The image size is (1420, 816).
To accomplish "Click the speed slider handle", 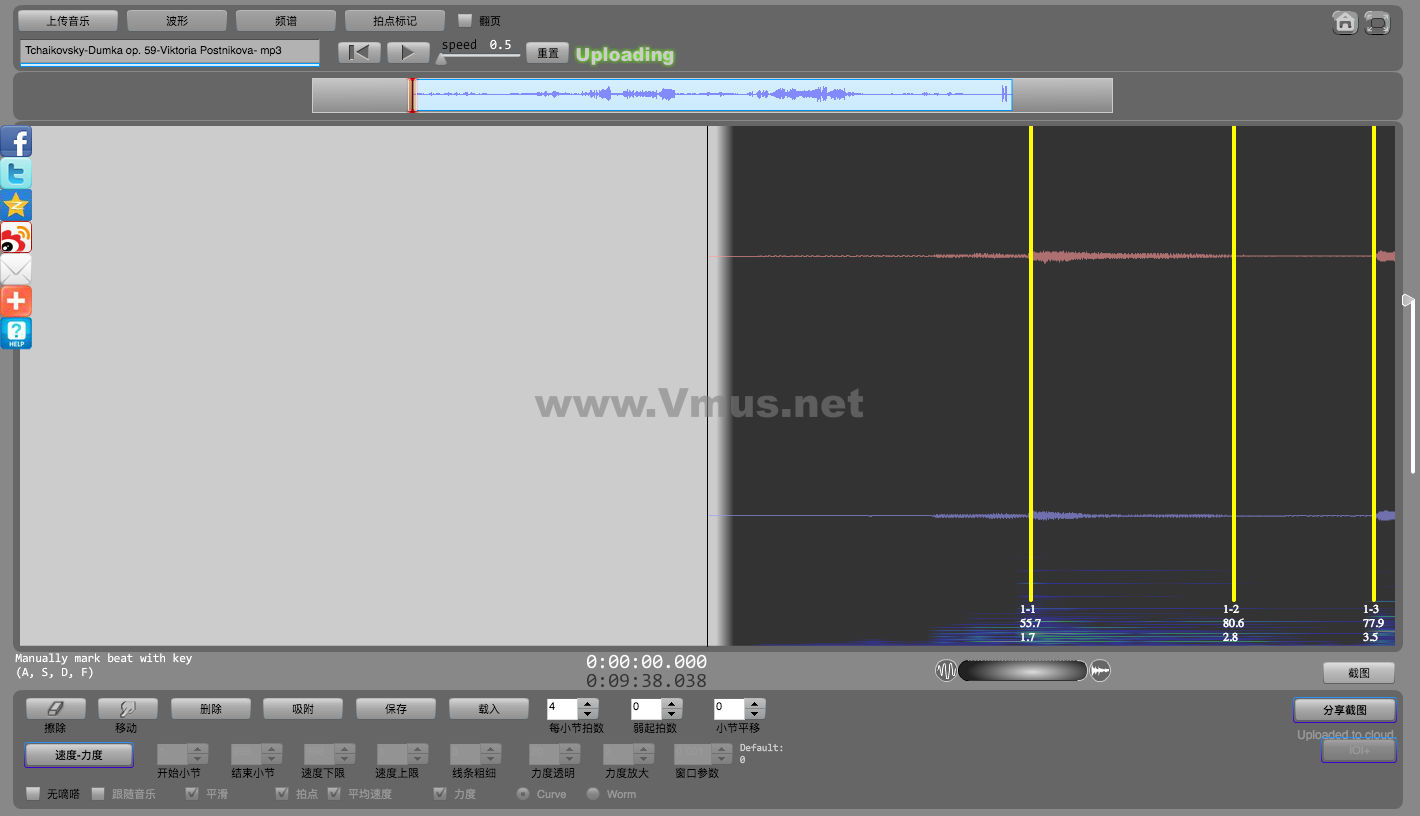I will pos(441,59).
